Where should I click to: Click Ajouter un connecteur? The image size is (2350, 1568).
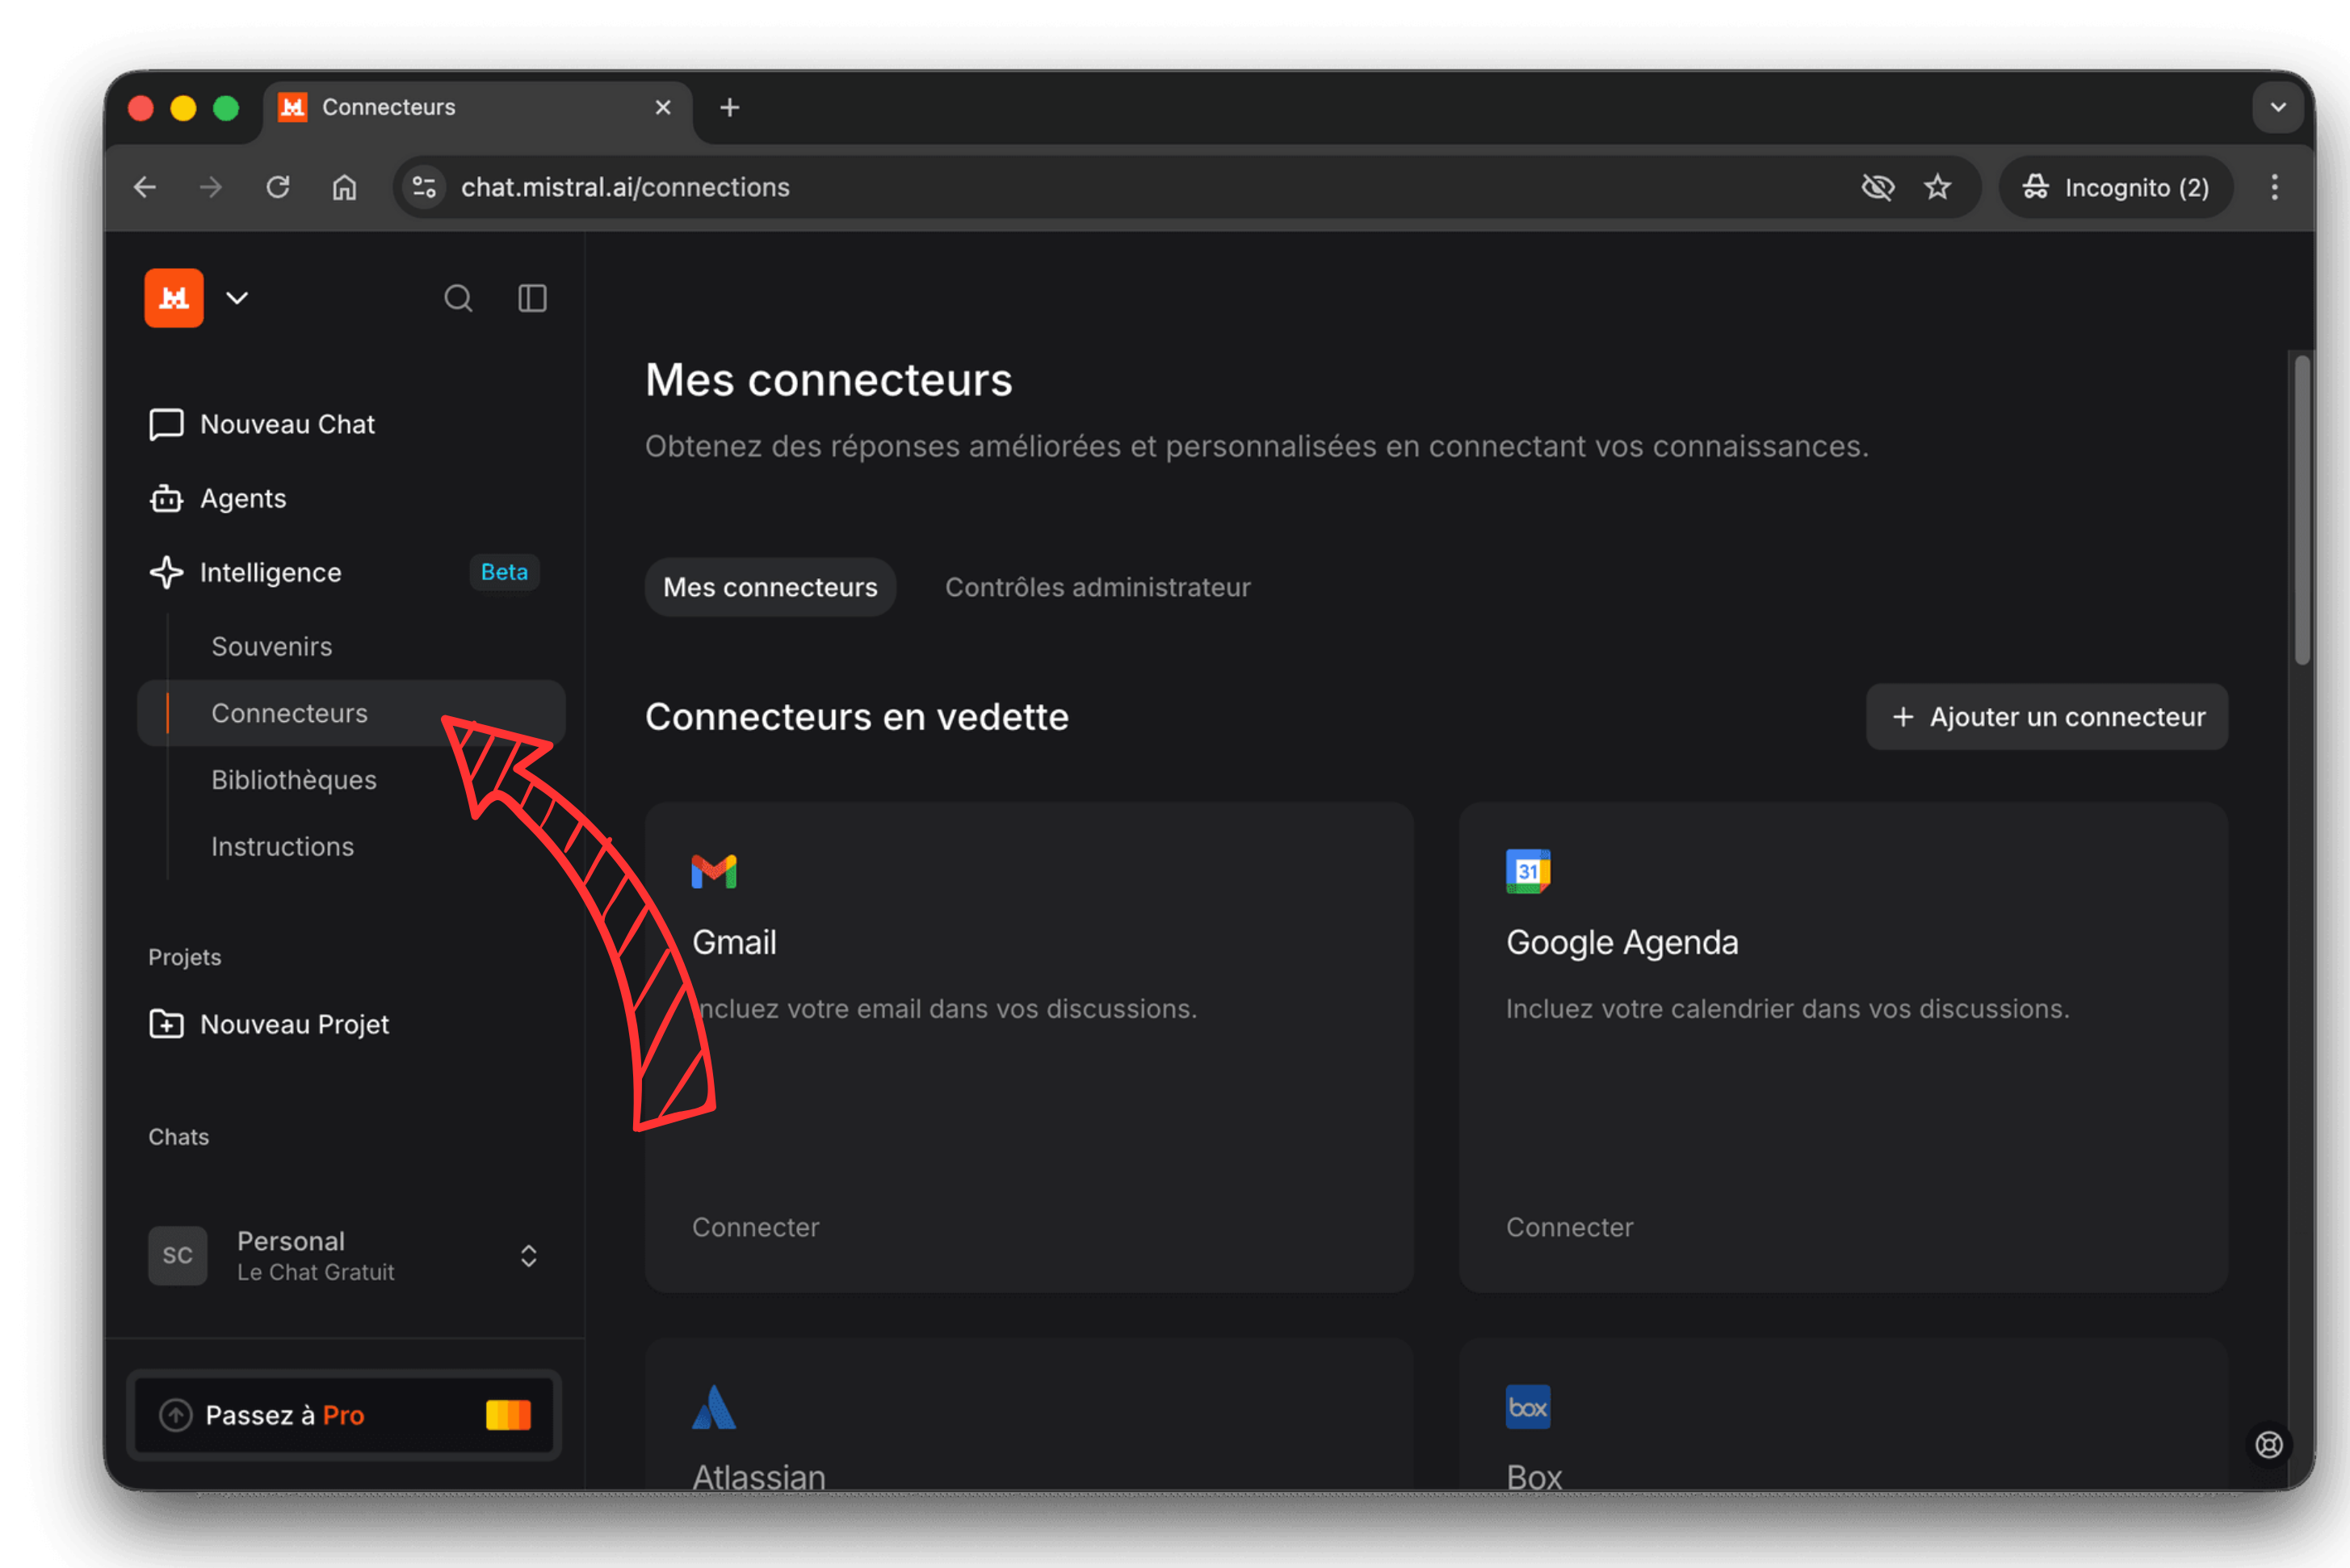click(2046, 716)
